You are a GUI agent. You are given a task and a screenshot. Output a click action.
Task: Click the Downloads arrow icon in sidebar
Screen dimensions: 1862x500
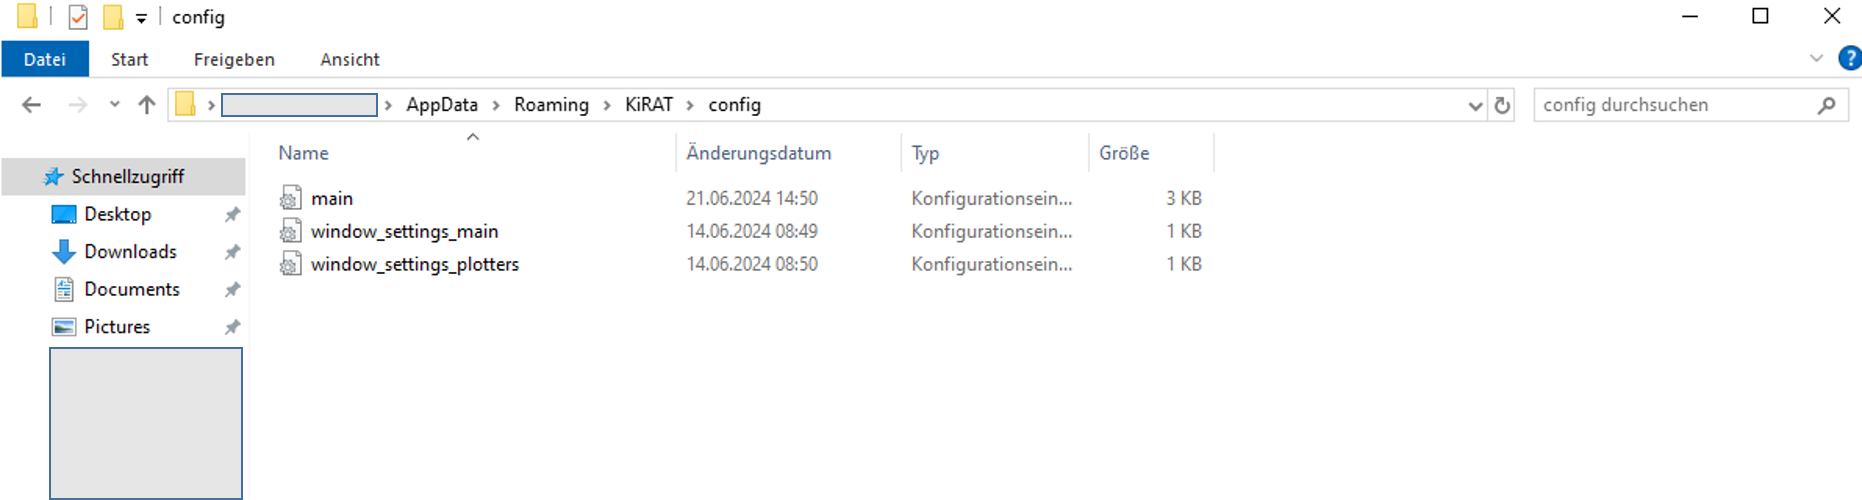tap(64, 252)
